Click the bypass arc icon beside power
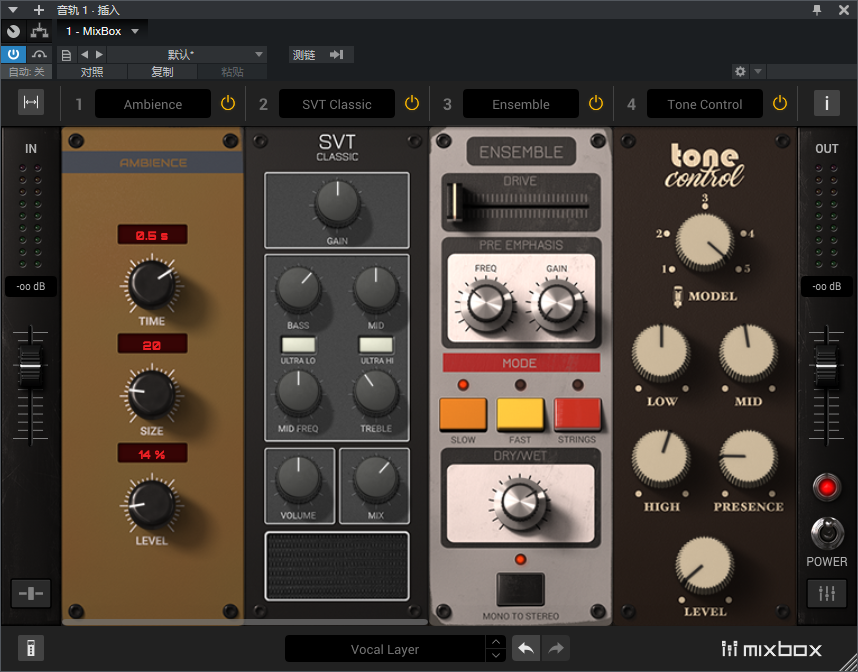The width and height of the screenshot is (858, 672). click(39, 54)
